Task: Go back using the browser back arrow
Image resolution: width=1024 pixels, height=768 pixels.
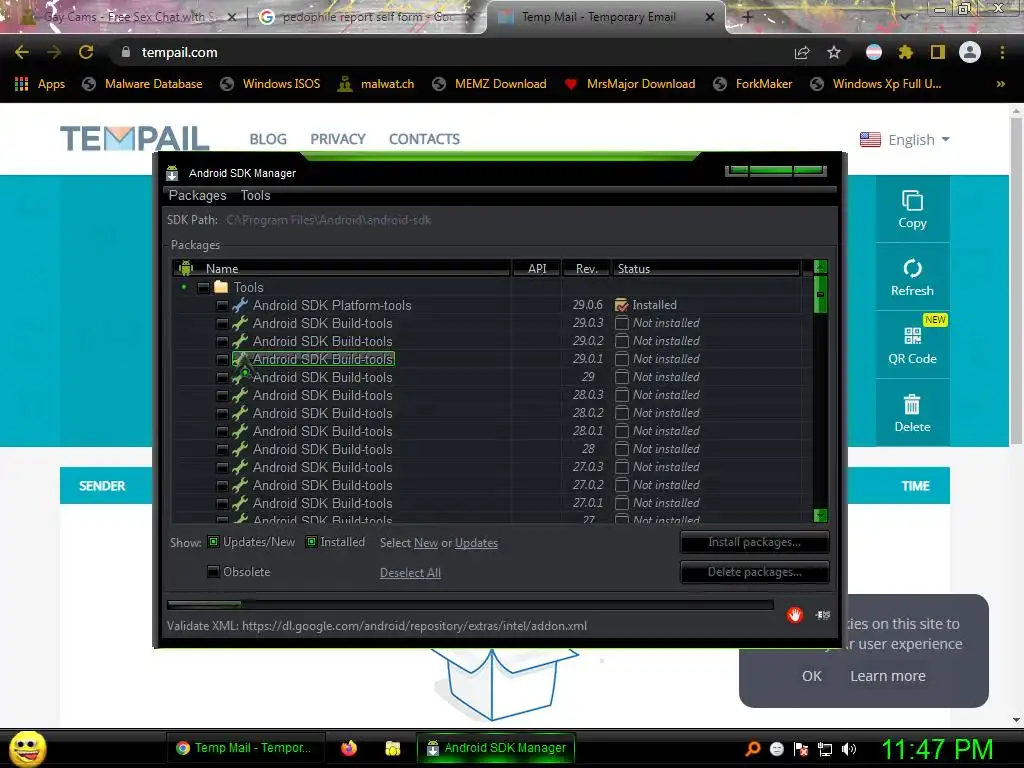Action: pyautogui.click(x=22, y=52)
